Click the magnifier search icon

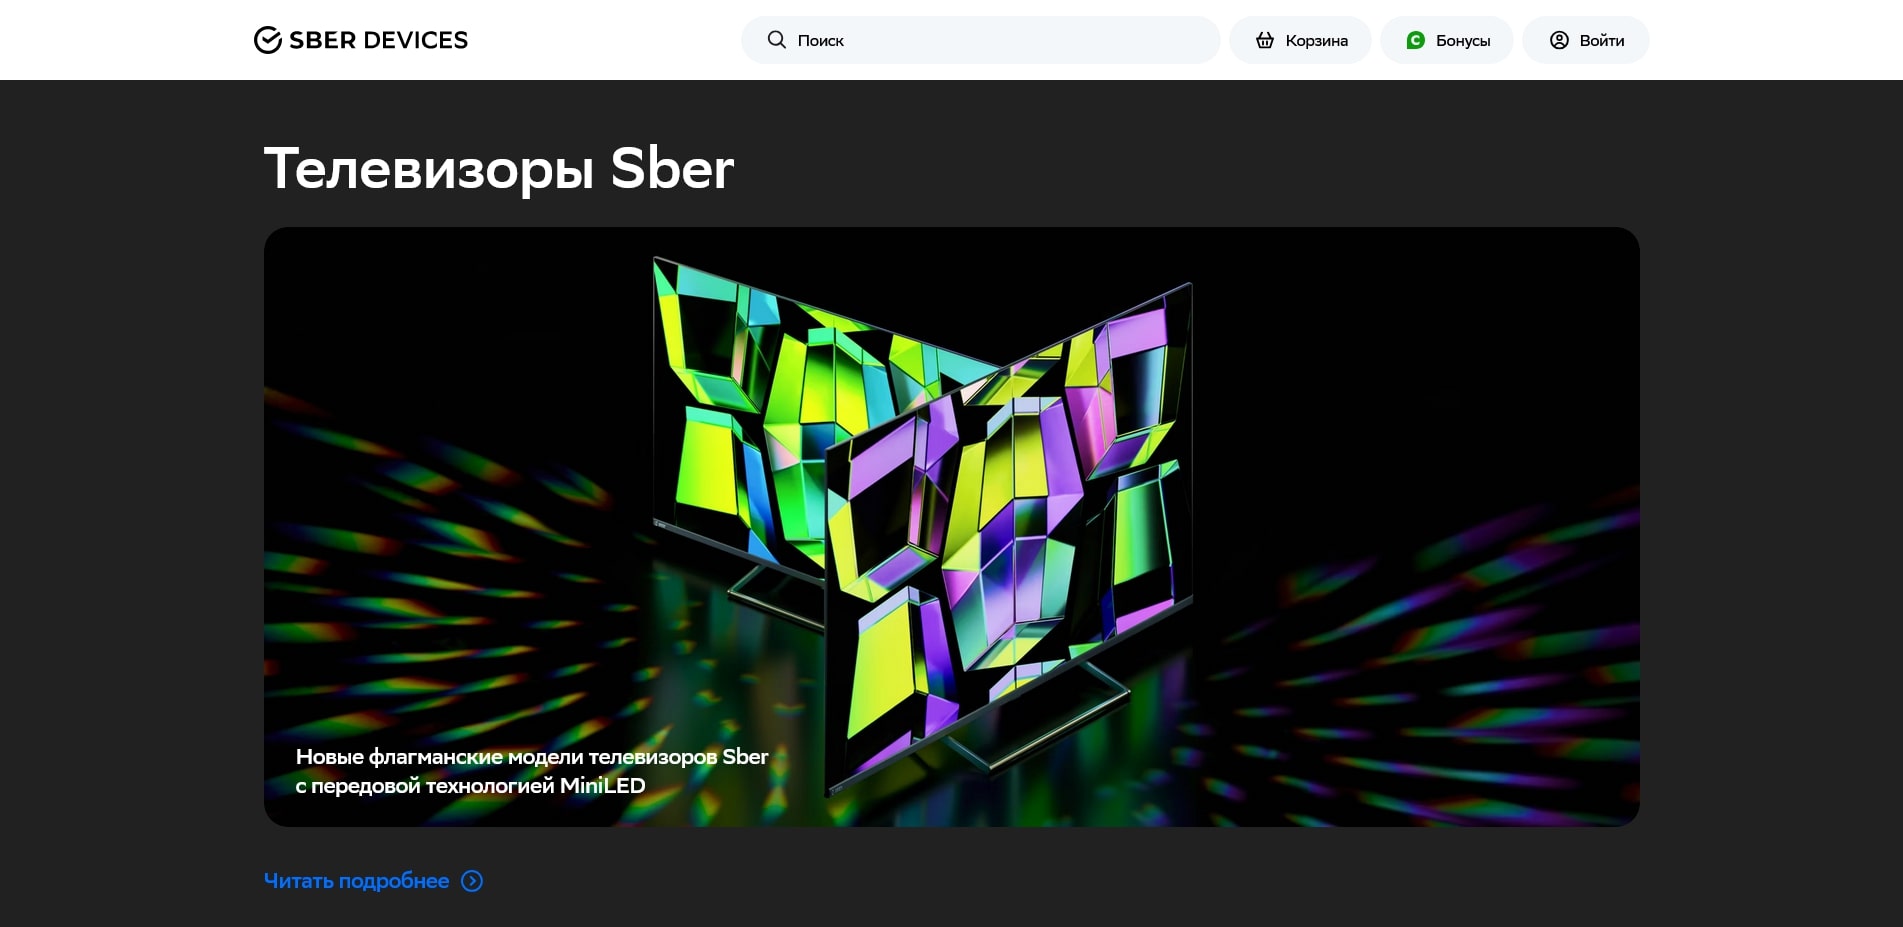point(776,40)
